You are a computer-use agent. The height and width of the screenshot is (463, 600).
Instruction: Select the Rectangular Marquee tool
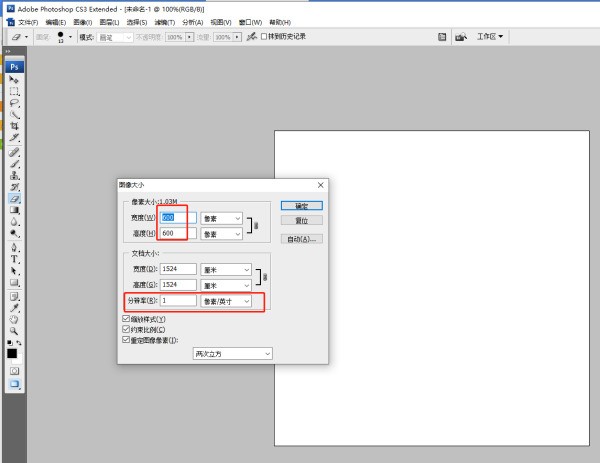(x=14, y=91)
